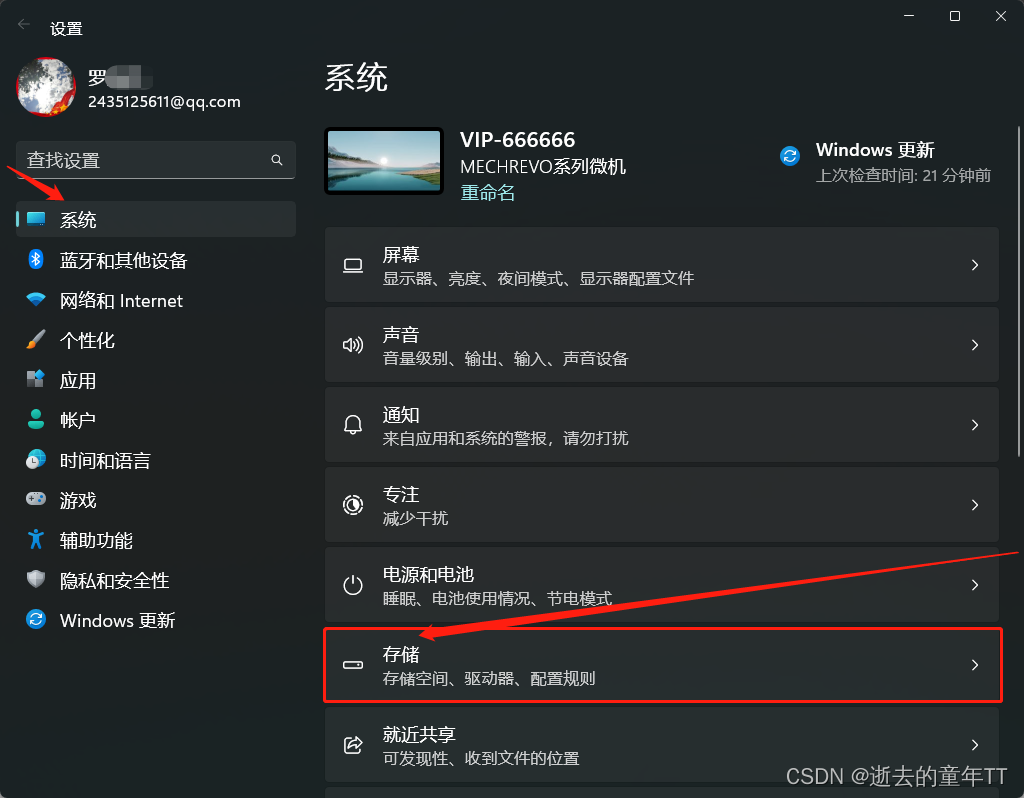Open 隐私和安全性 settings category
Viewport: 1024px width, 798px height.
(x=155, y=579)
